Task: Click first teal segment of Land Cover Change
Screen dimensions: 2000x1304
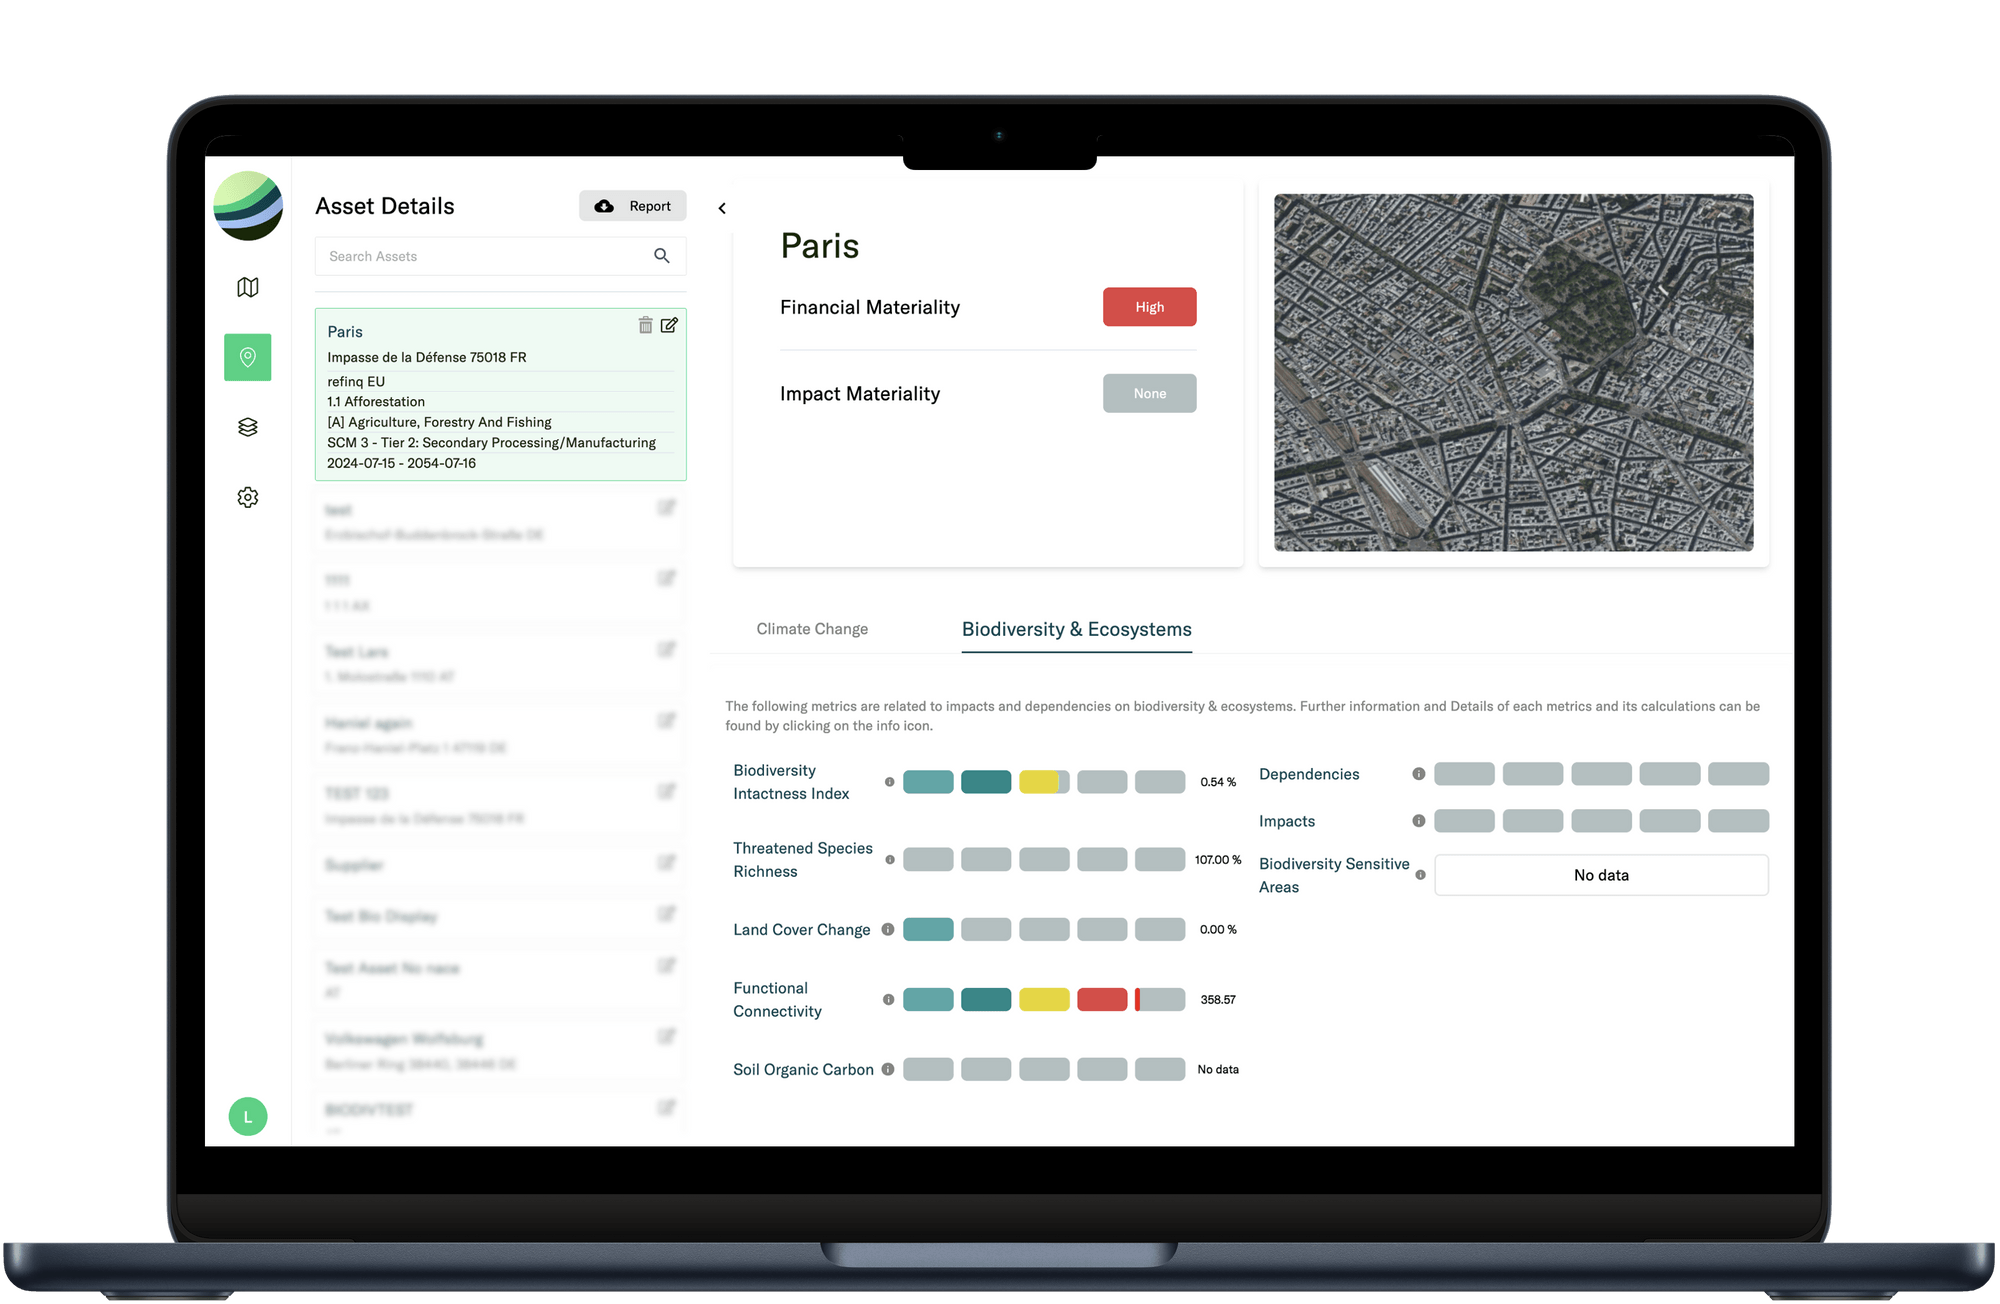Action: [x=928, y=929]
